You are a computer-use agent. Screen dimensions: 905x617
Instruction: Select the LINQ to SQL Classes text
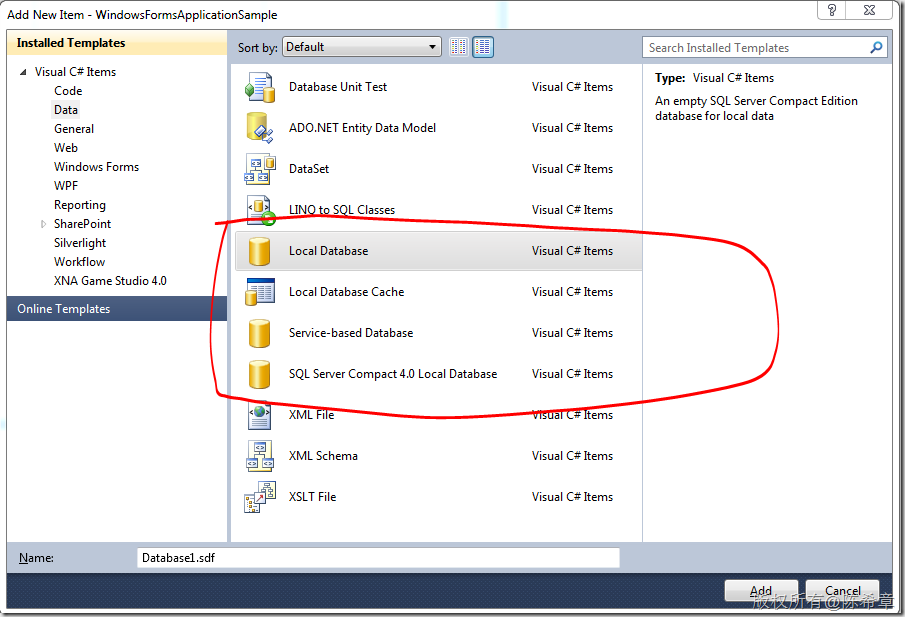click(342, 210)
